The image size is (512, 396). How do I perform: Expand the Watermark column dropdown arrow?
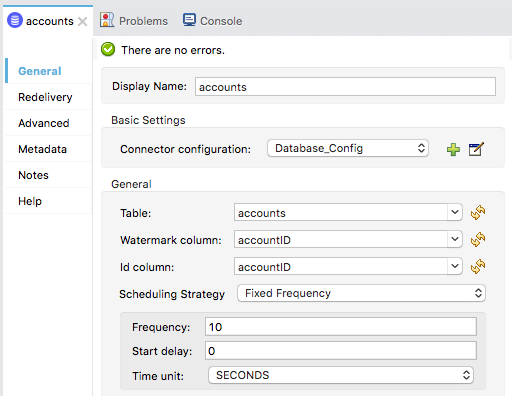[455, 239]
